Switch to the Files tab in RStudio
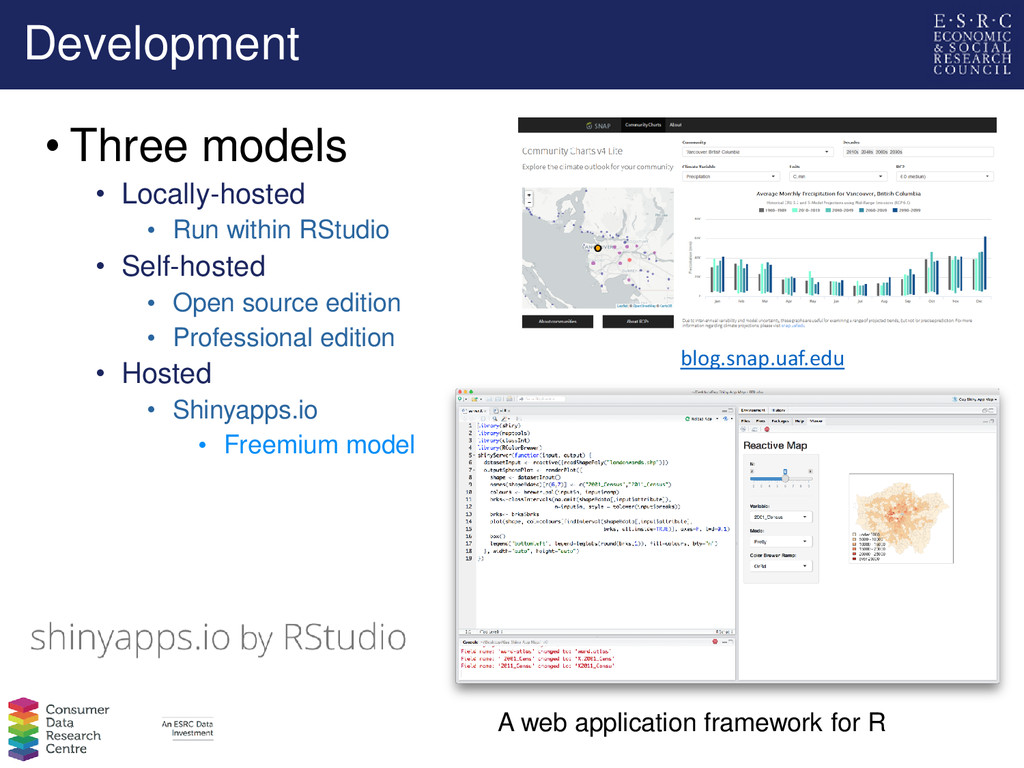Viewport: 1024px width, 768px height. (745, 421)
